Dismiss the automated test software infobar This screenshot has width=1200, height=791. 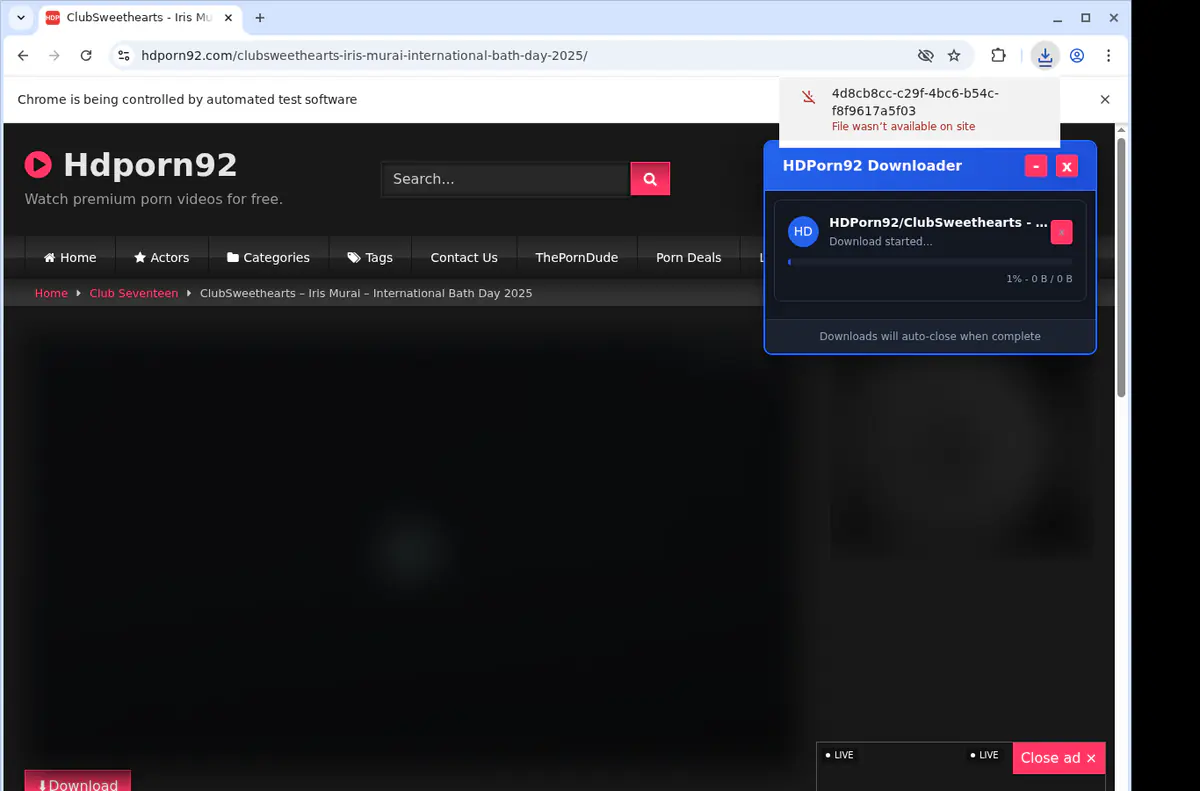click(x=1105, y=99)
